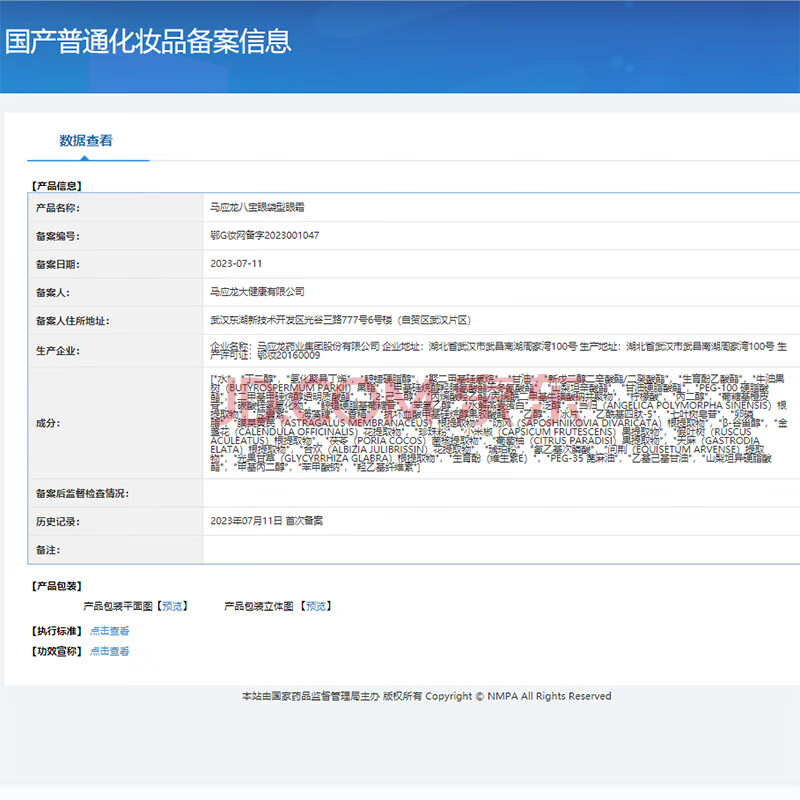Open 预览 link for 产品包装平面图
Image resolution: width=800 pixels, height=800 pixels.
172,606
